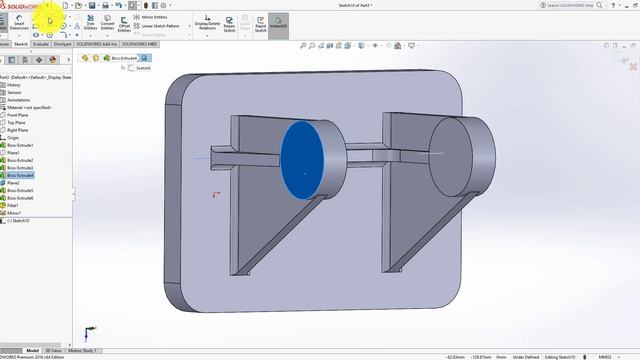The width and height of the screenshot is (640, 360).
Task: Click the Open file icon
Action: [78, 5]
